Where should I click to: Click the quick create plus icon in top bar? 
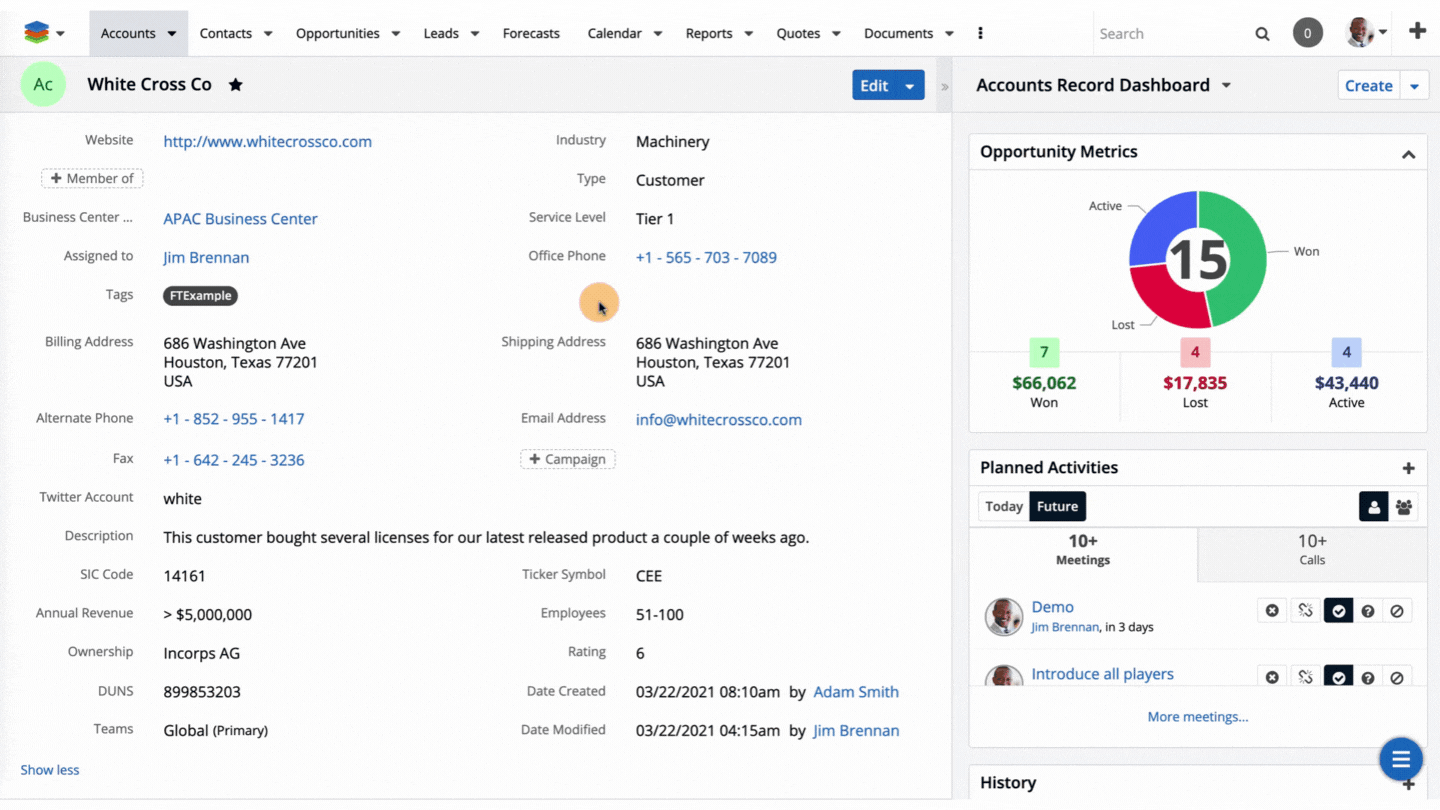tap(1417, 32)
